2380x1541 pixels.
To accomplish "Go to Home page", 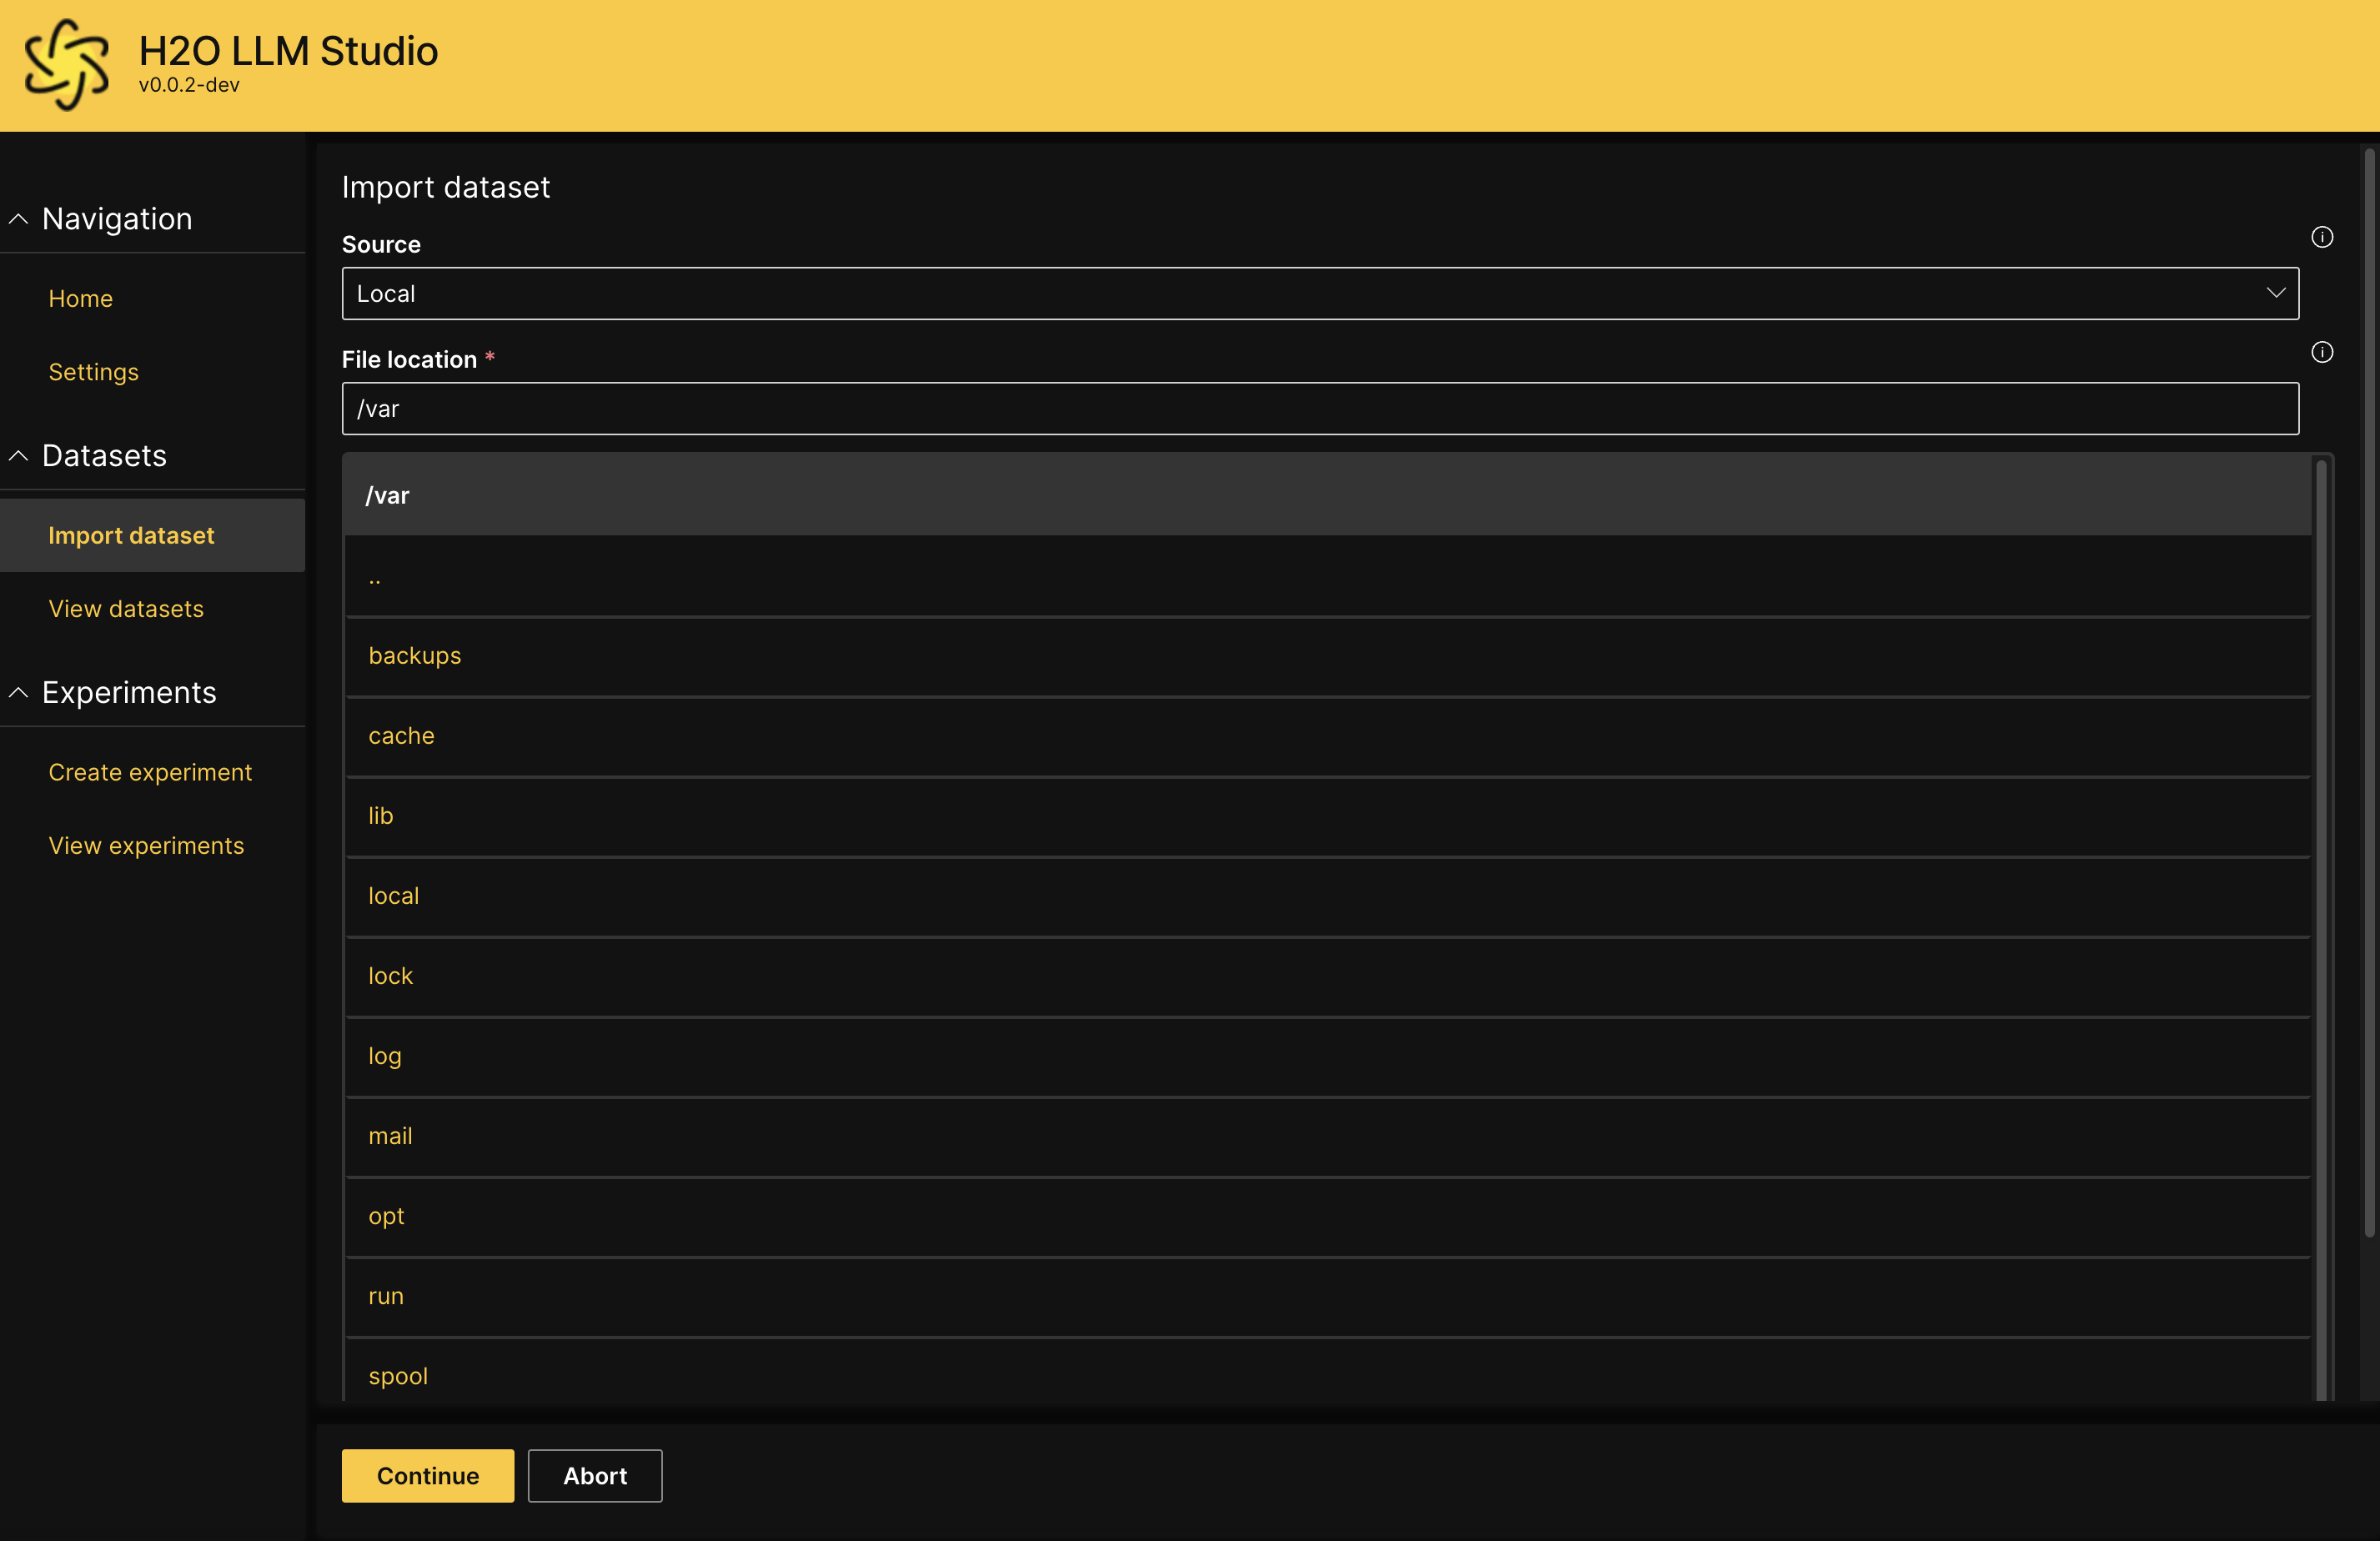I will [80, 298].
